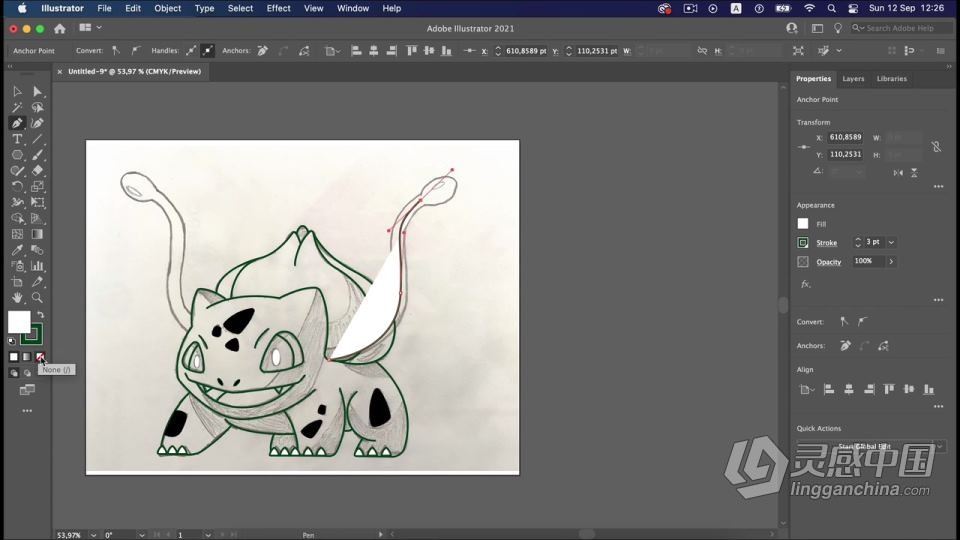This screenshot has height=540, width=960.
Task: Activate the Pen tool in the toolbar
Action: tap(17, 123)
